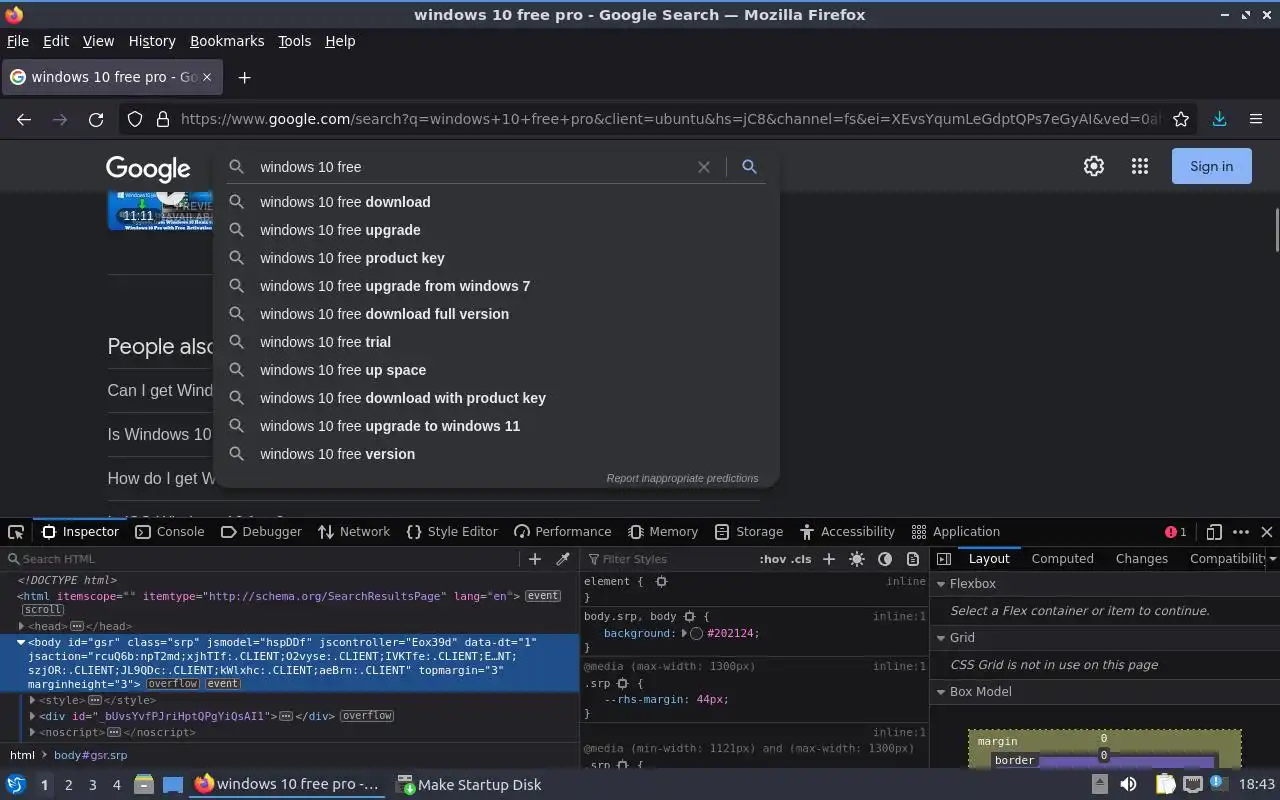This screenshot has width=1280, height=800.
Task: Open Firefox downloads panel
Action: point(1219,119)
